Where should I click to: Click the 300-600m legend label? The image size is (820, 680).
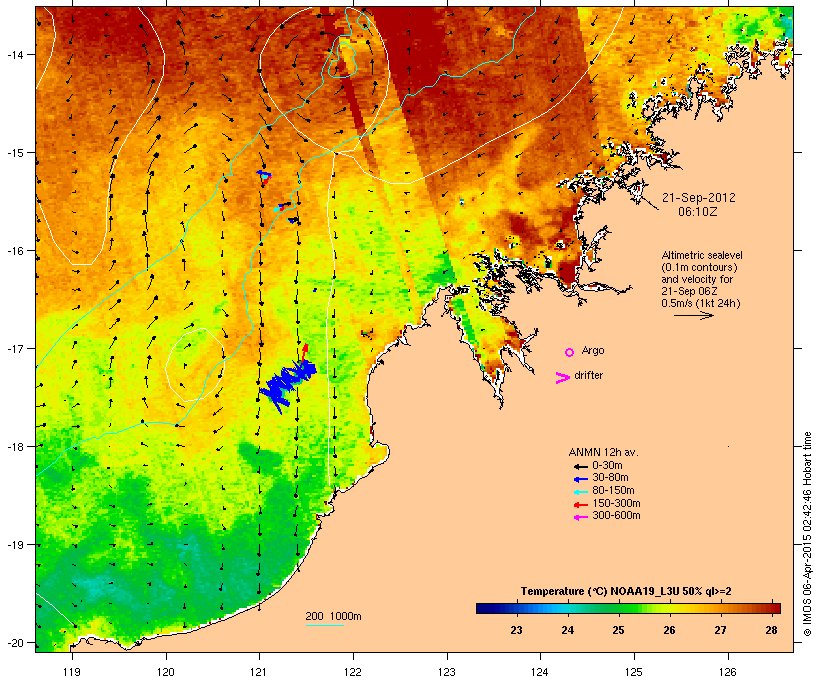coord(616,516)
